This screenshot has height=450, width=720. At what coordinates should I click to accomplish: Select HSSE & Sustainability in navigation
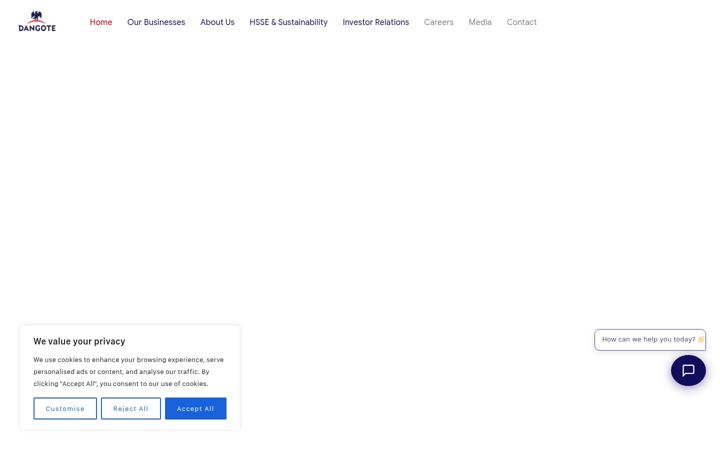pyautogui.click(x=288, y=22)
